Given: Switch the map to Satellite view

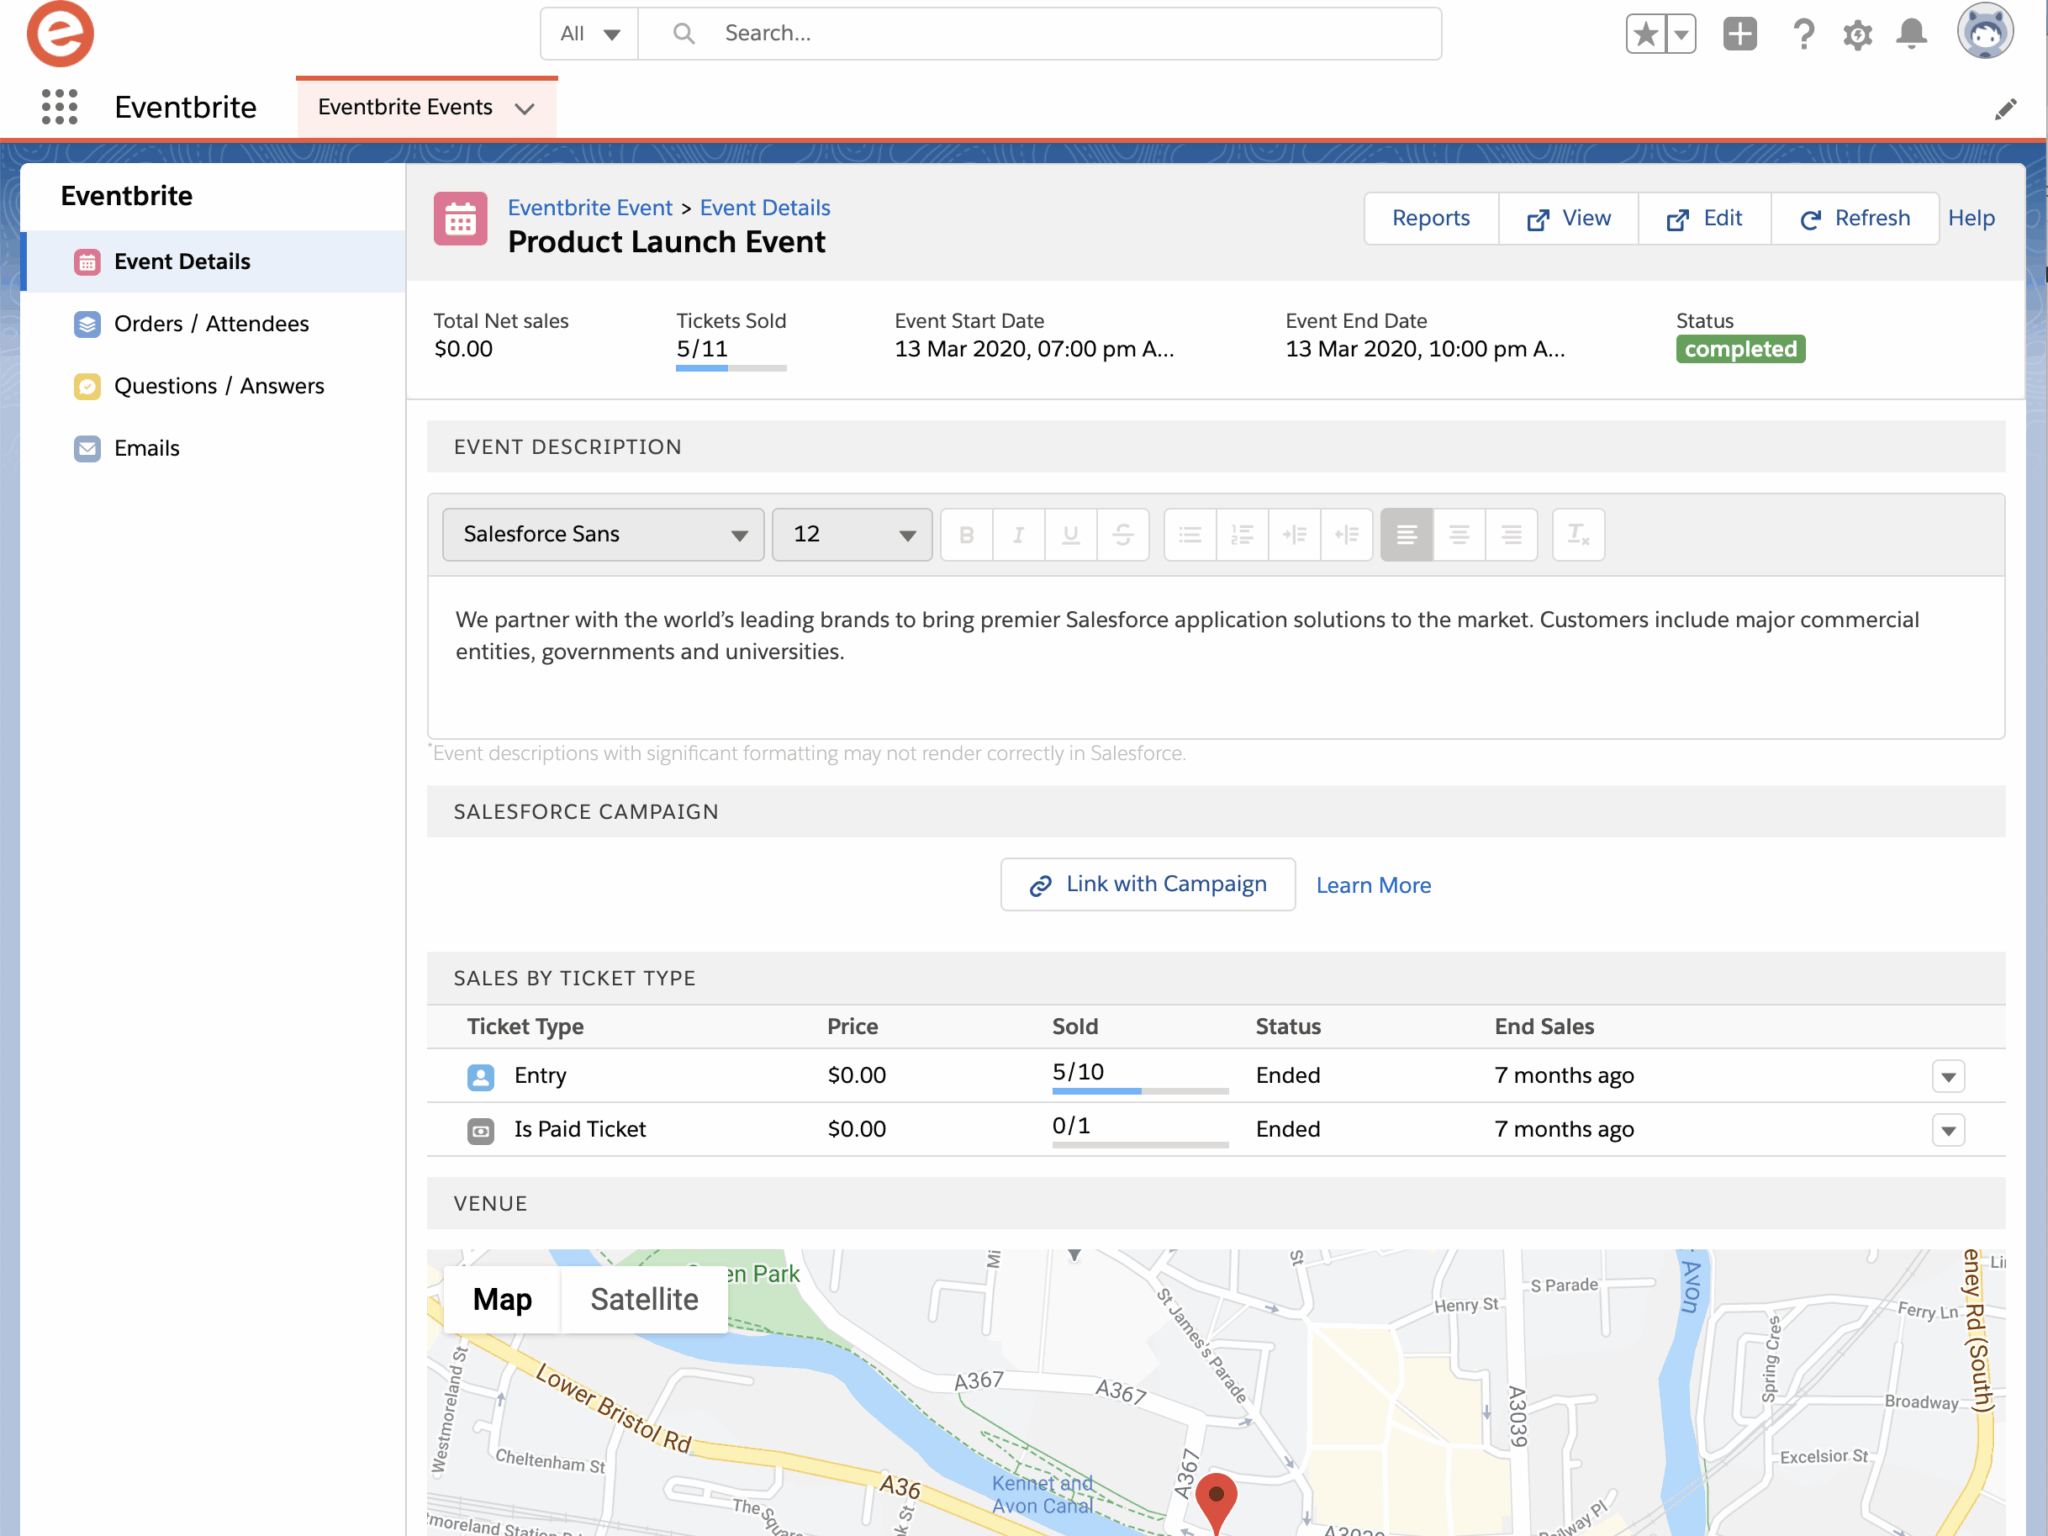Looking at the screenshot, I should pyautogui.click(x=643, y=1299).
